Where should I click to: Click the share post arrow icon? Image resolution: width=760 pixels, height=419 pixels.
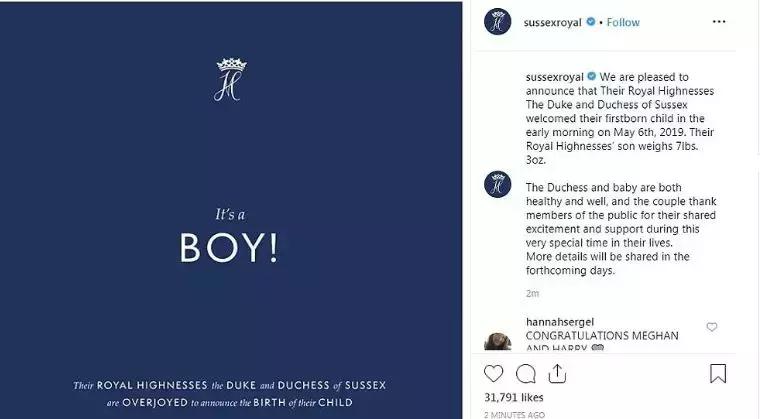(556, 374)
